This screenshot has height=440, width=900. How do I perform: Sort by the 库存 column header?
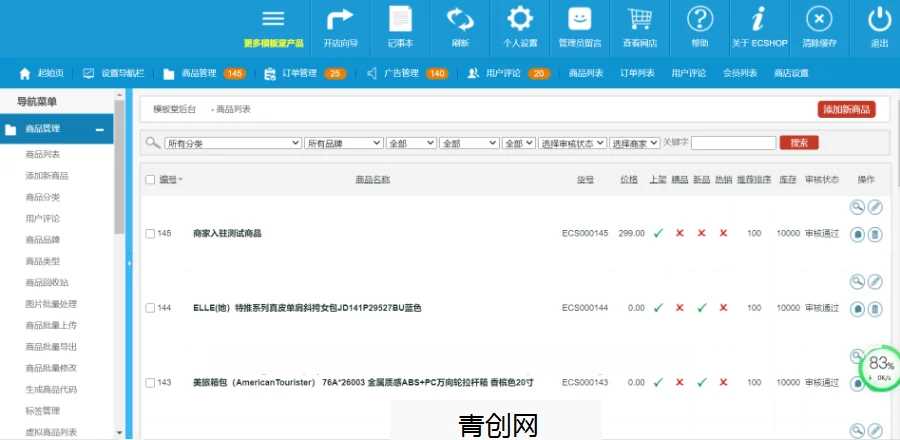787,180
